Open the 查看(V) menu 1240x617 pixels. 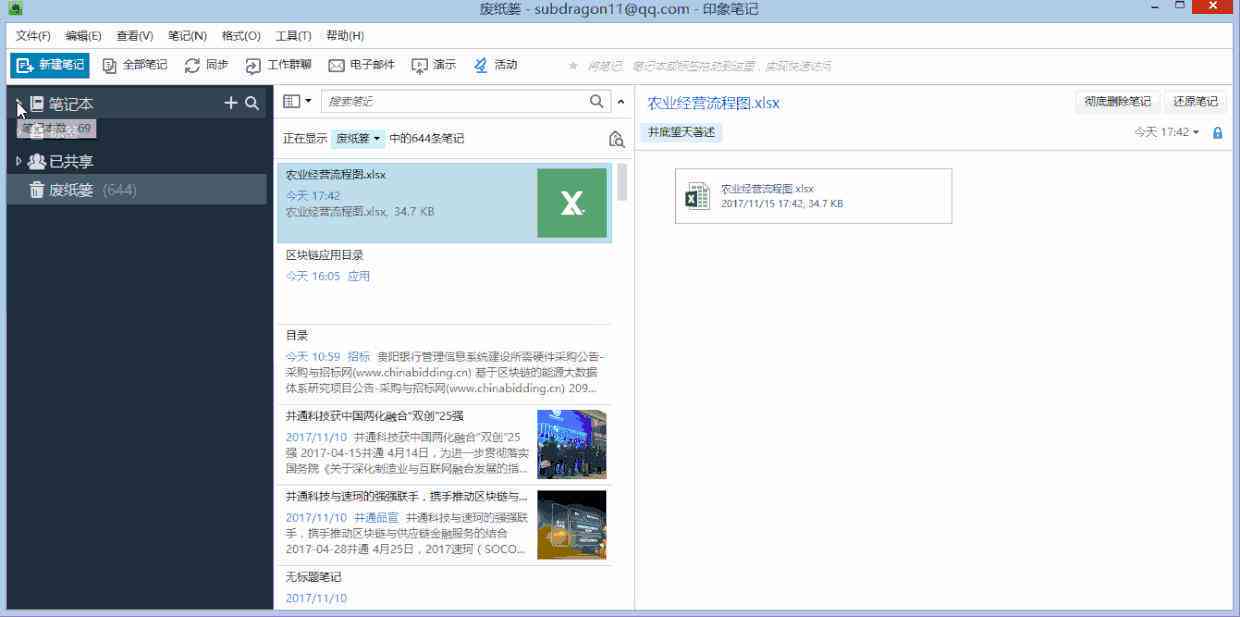coord(135,36)
